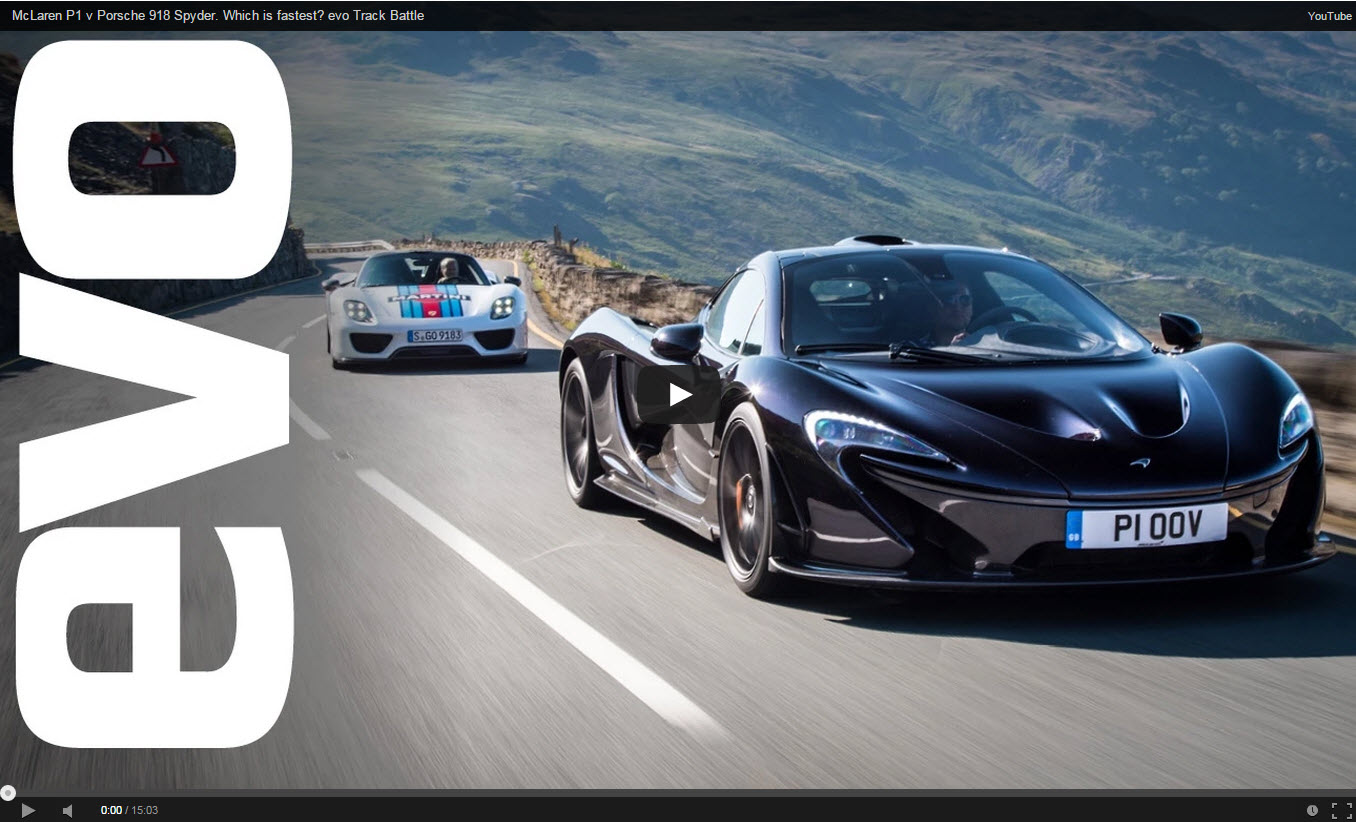Click the 0:00 / 15:03 time display
1356x822 pixels.
[129, 810]
